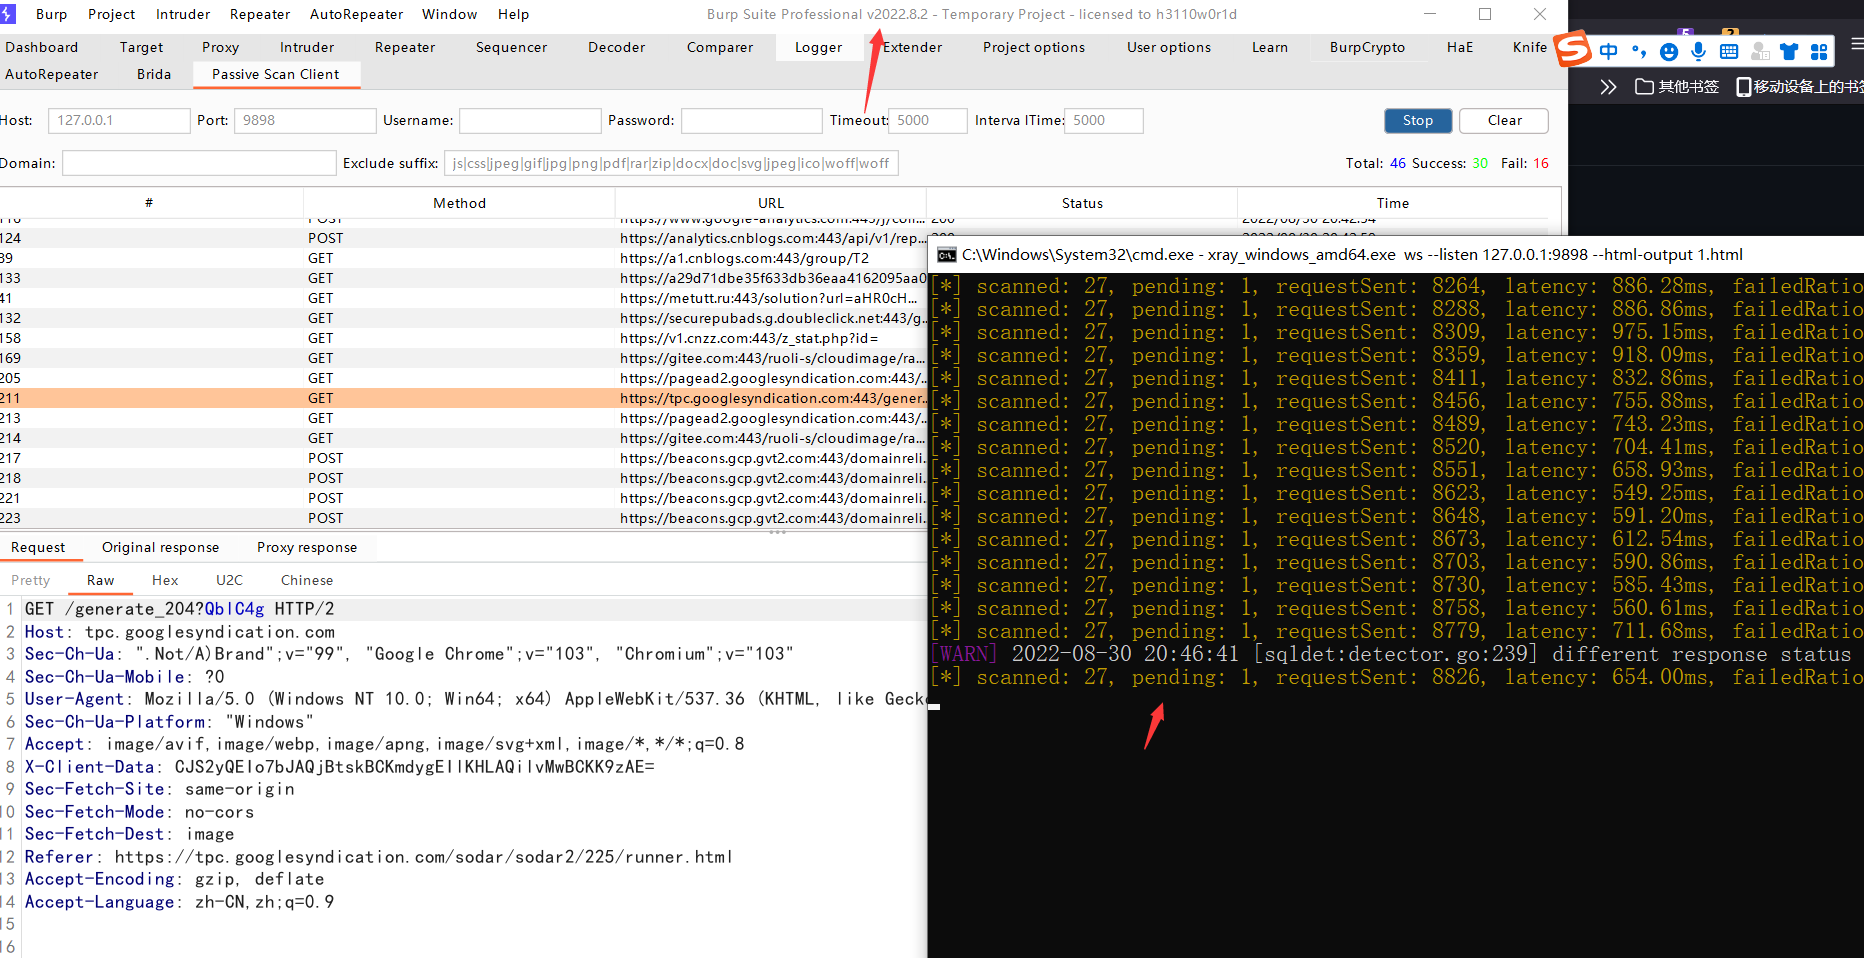Viewport: 1864px width, 958px height.
Task: Switch to the Comparer tab
Action: (720, 47)
